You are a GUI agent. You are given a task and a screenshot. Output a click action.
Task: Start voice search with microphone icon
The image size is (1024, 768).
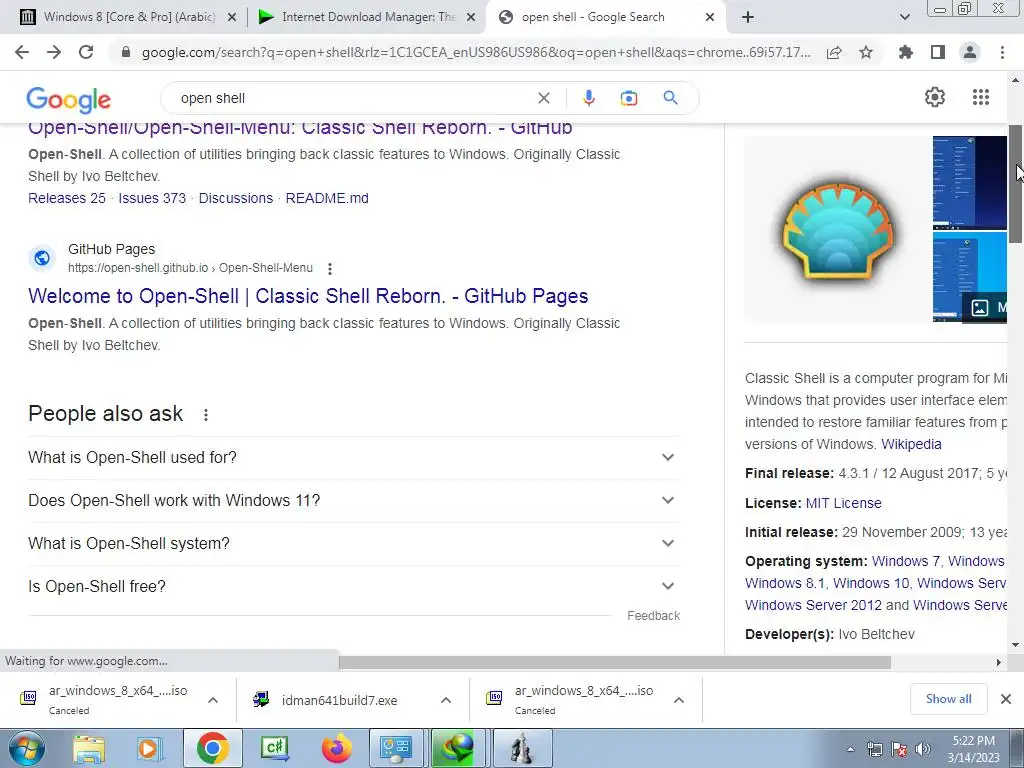click(588, 98)
